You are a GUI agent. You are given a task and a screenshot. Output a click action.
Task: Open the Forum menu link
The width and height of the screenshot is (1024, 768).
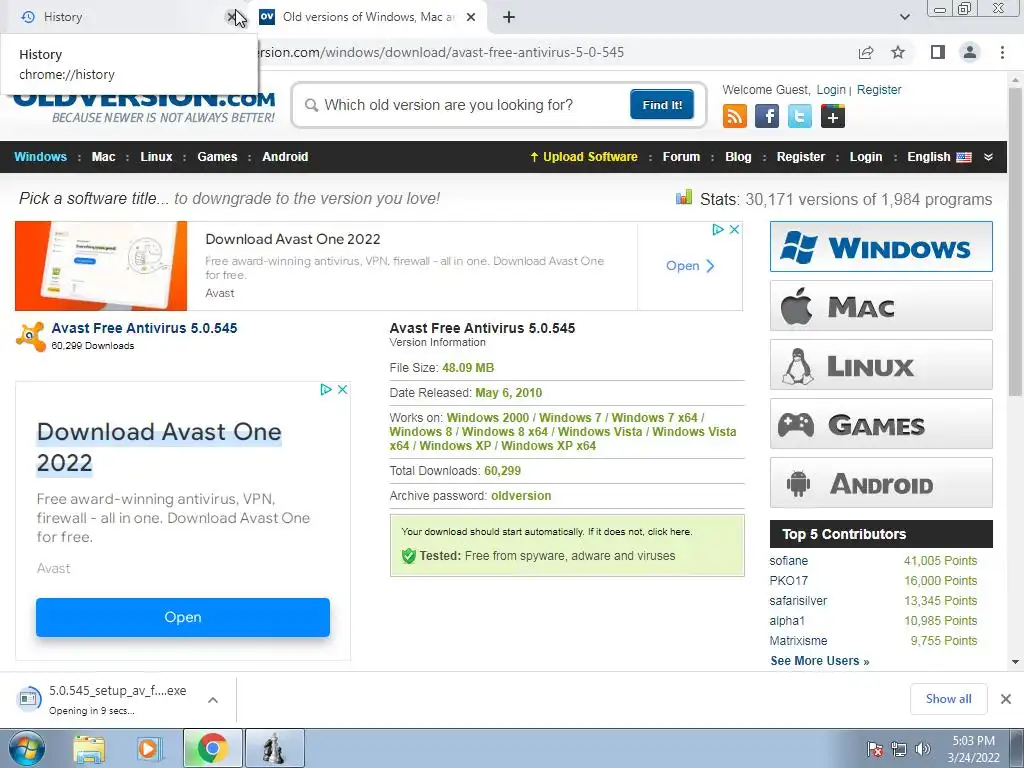(681, 157)
